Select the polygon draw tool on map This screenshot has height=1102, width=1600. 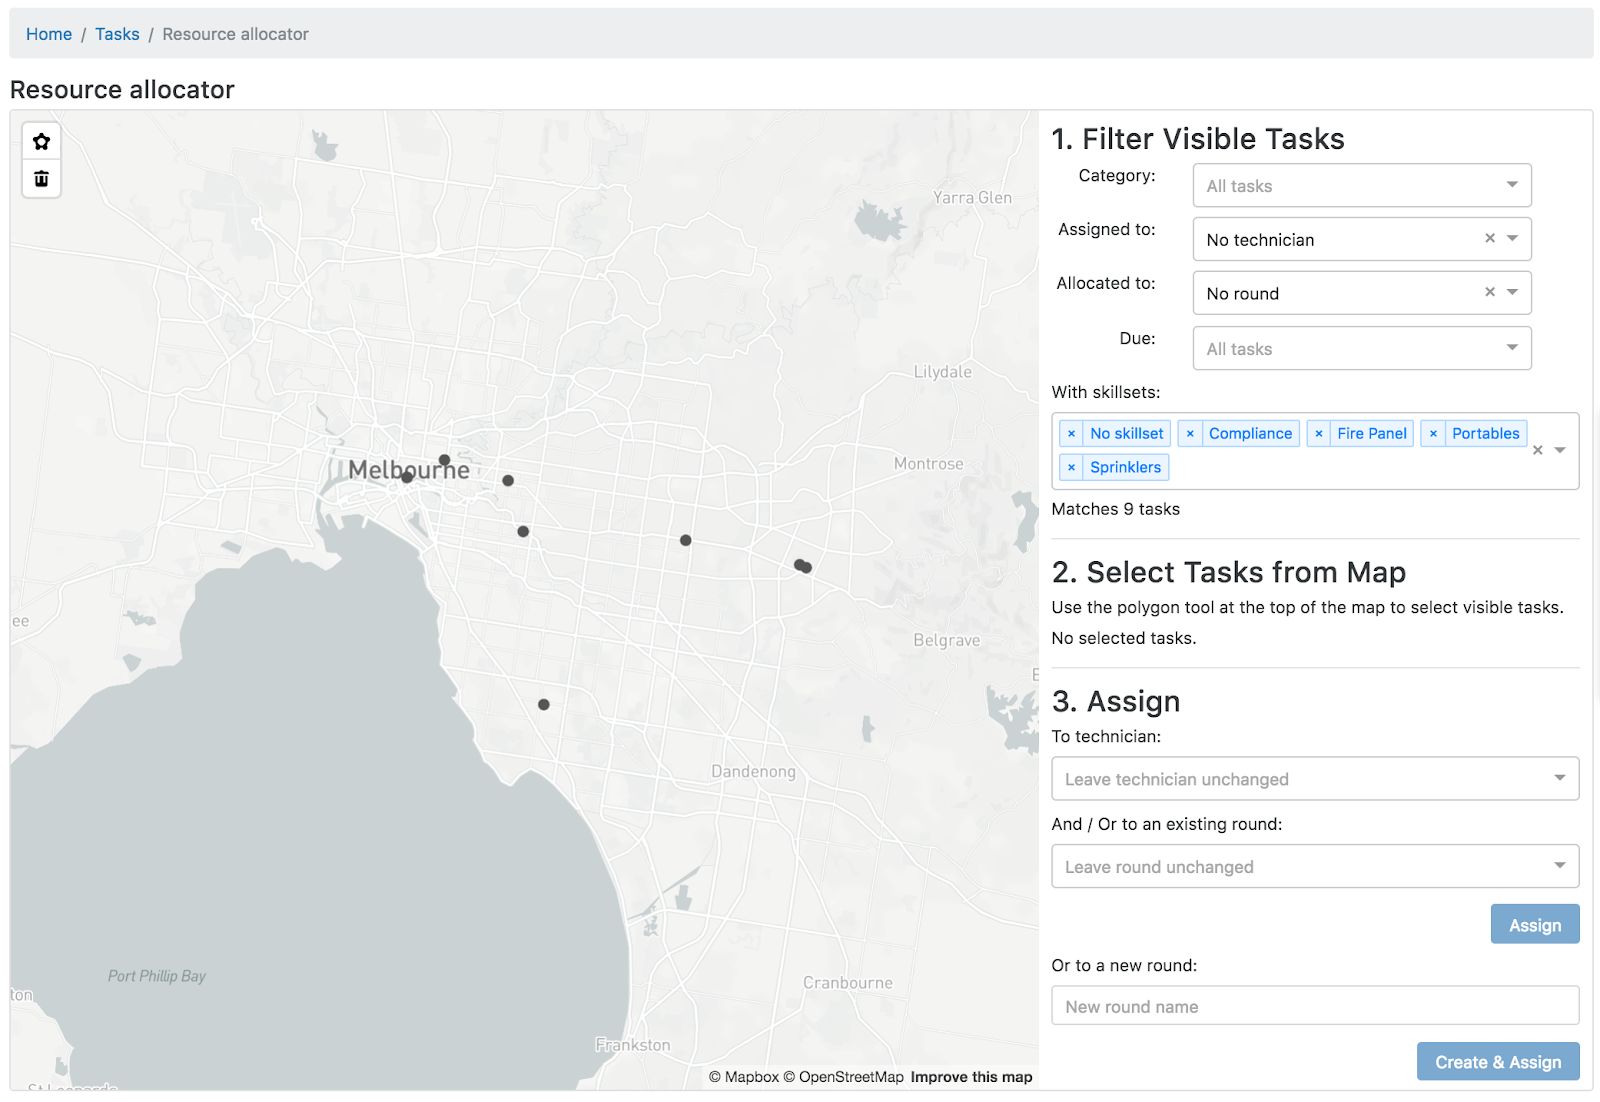point(41,142)
